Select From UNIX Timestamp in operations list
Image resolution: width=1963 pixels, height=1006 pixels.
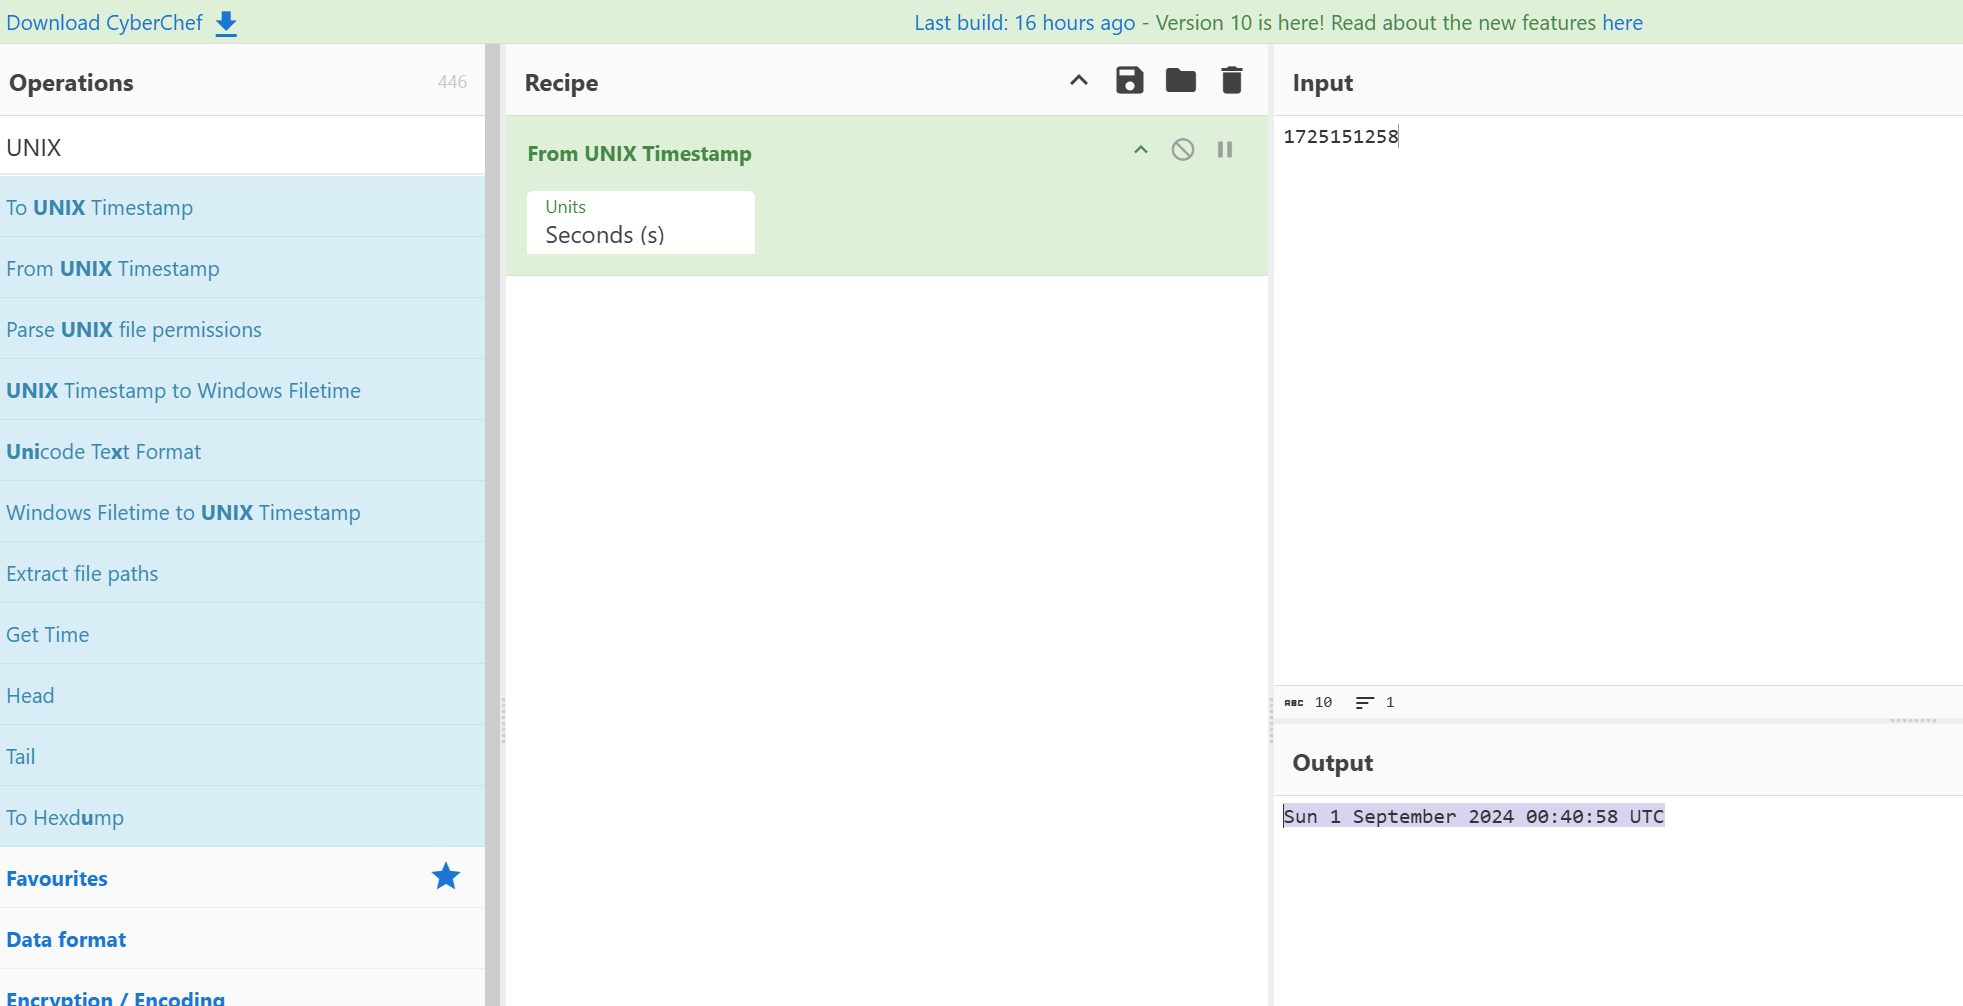[x=242, y=268]
